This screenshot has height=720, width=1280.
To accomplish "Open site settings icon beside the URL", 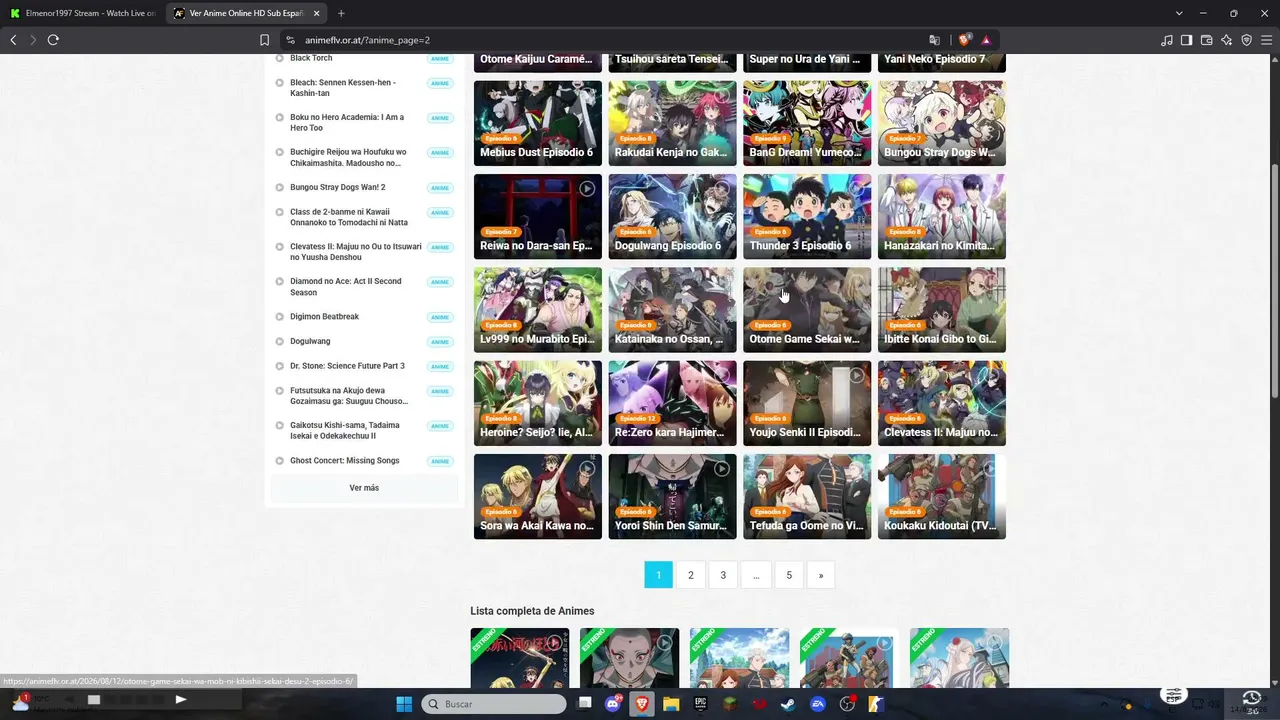I will [290, 40].
